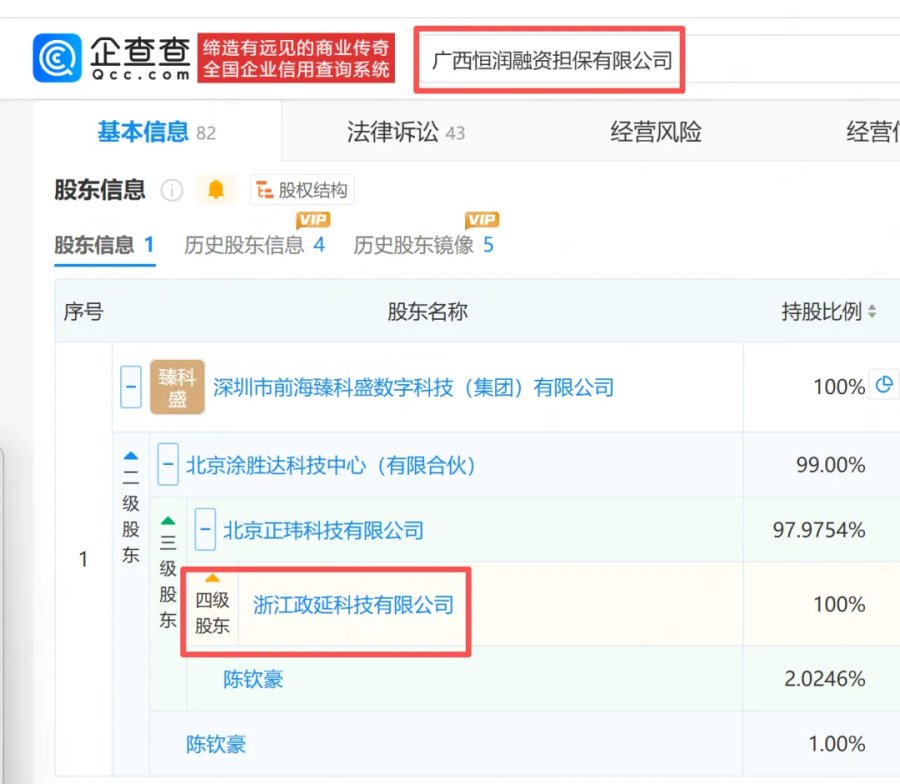The height and width of the screenshot is (784, 900).
Task: Open 陈钦豪 link with 1.00% share
Action: [x=216, y=744]
